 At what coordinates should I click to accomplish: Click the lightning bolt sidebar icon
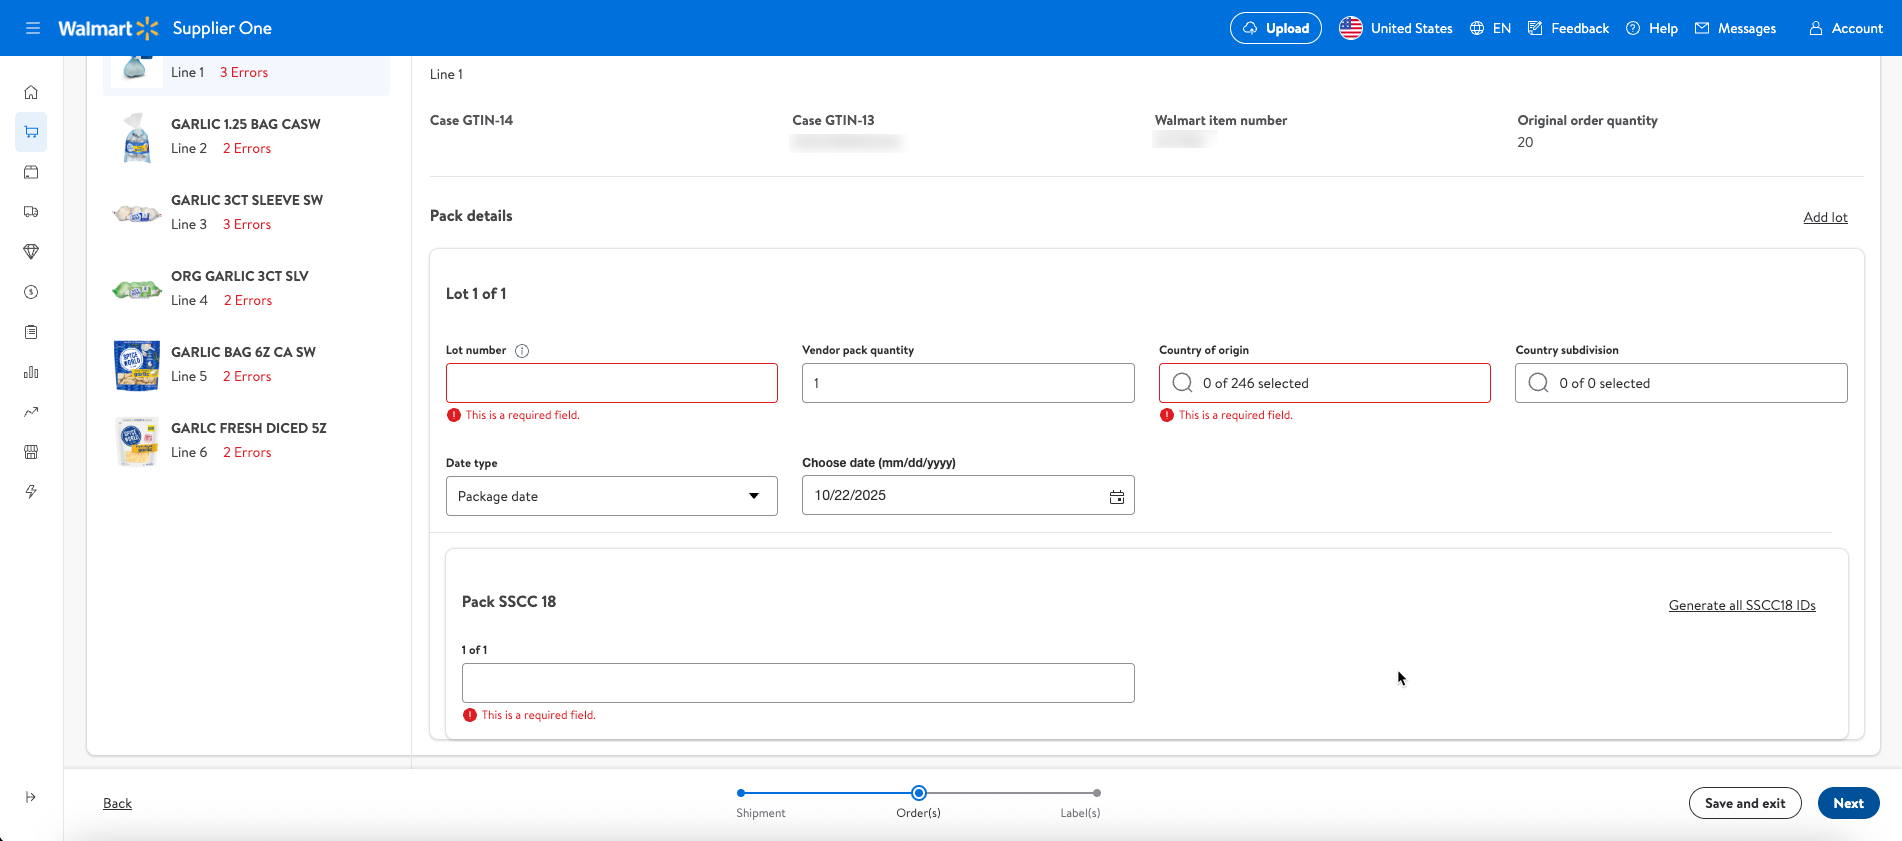pyautogui.click(x=31, y=492)
